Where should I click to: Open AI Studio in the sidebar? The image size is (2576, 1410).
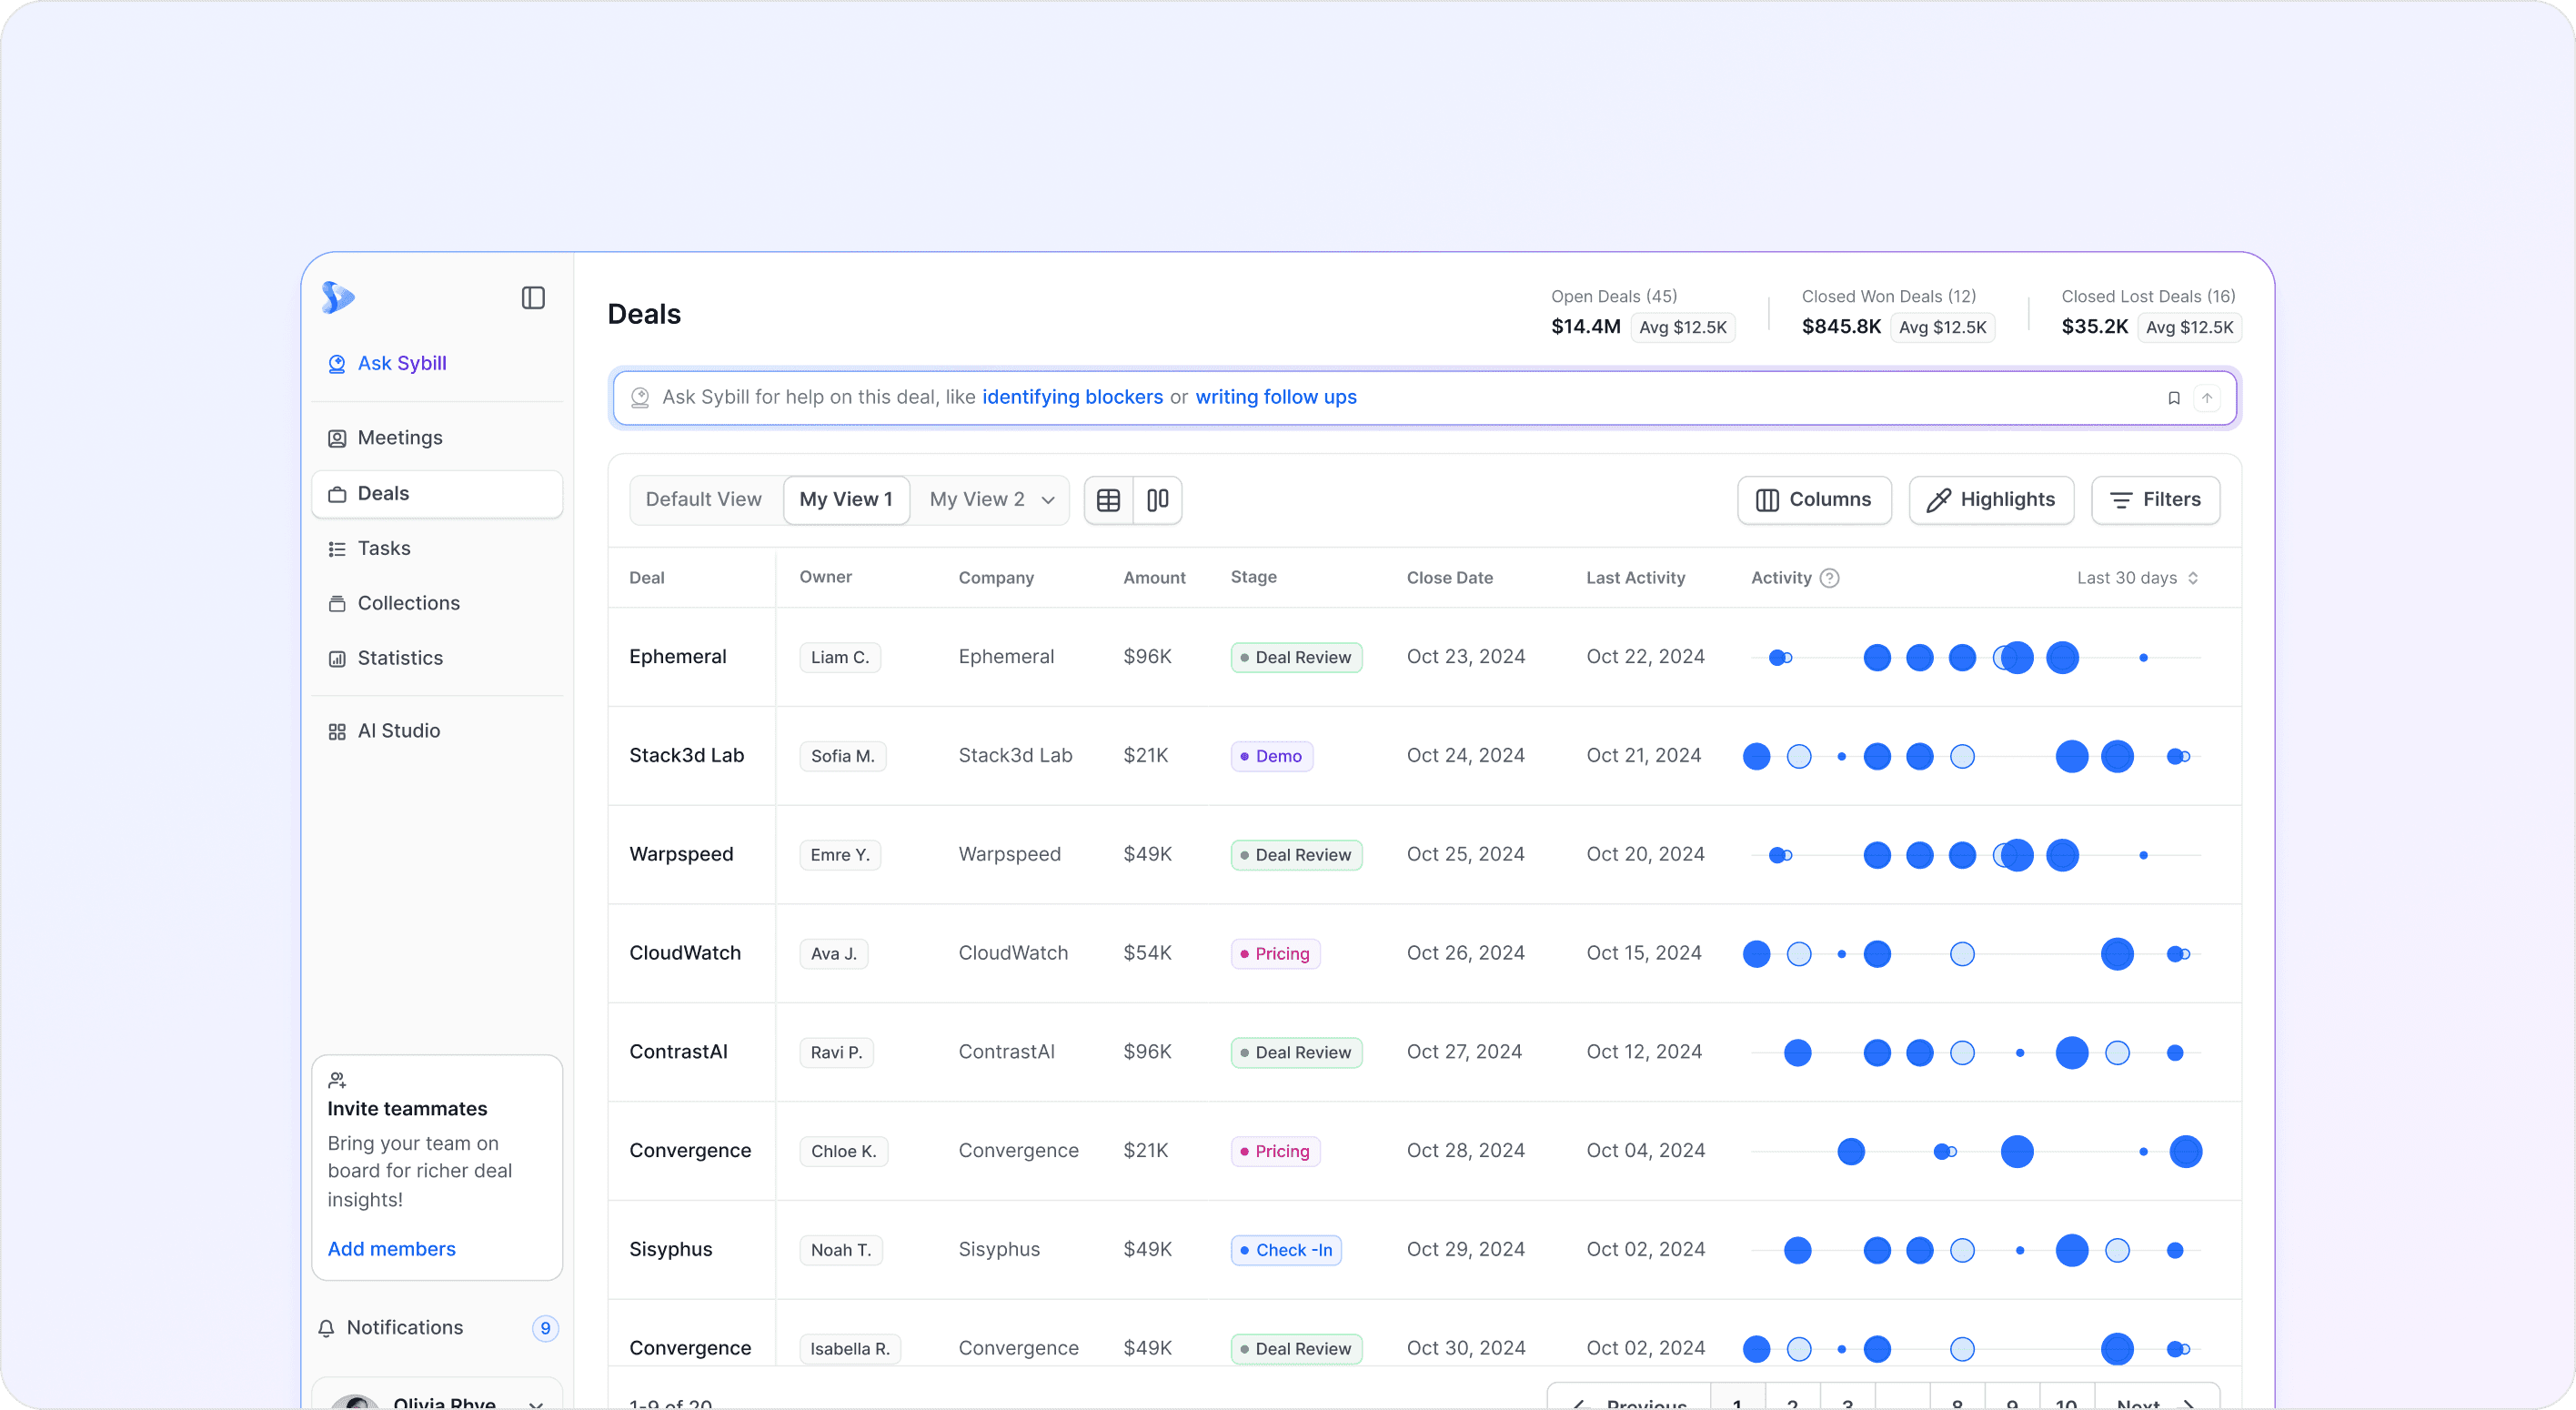398,731
